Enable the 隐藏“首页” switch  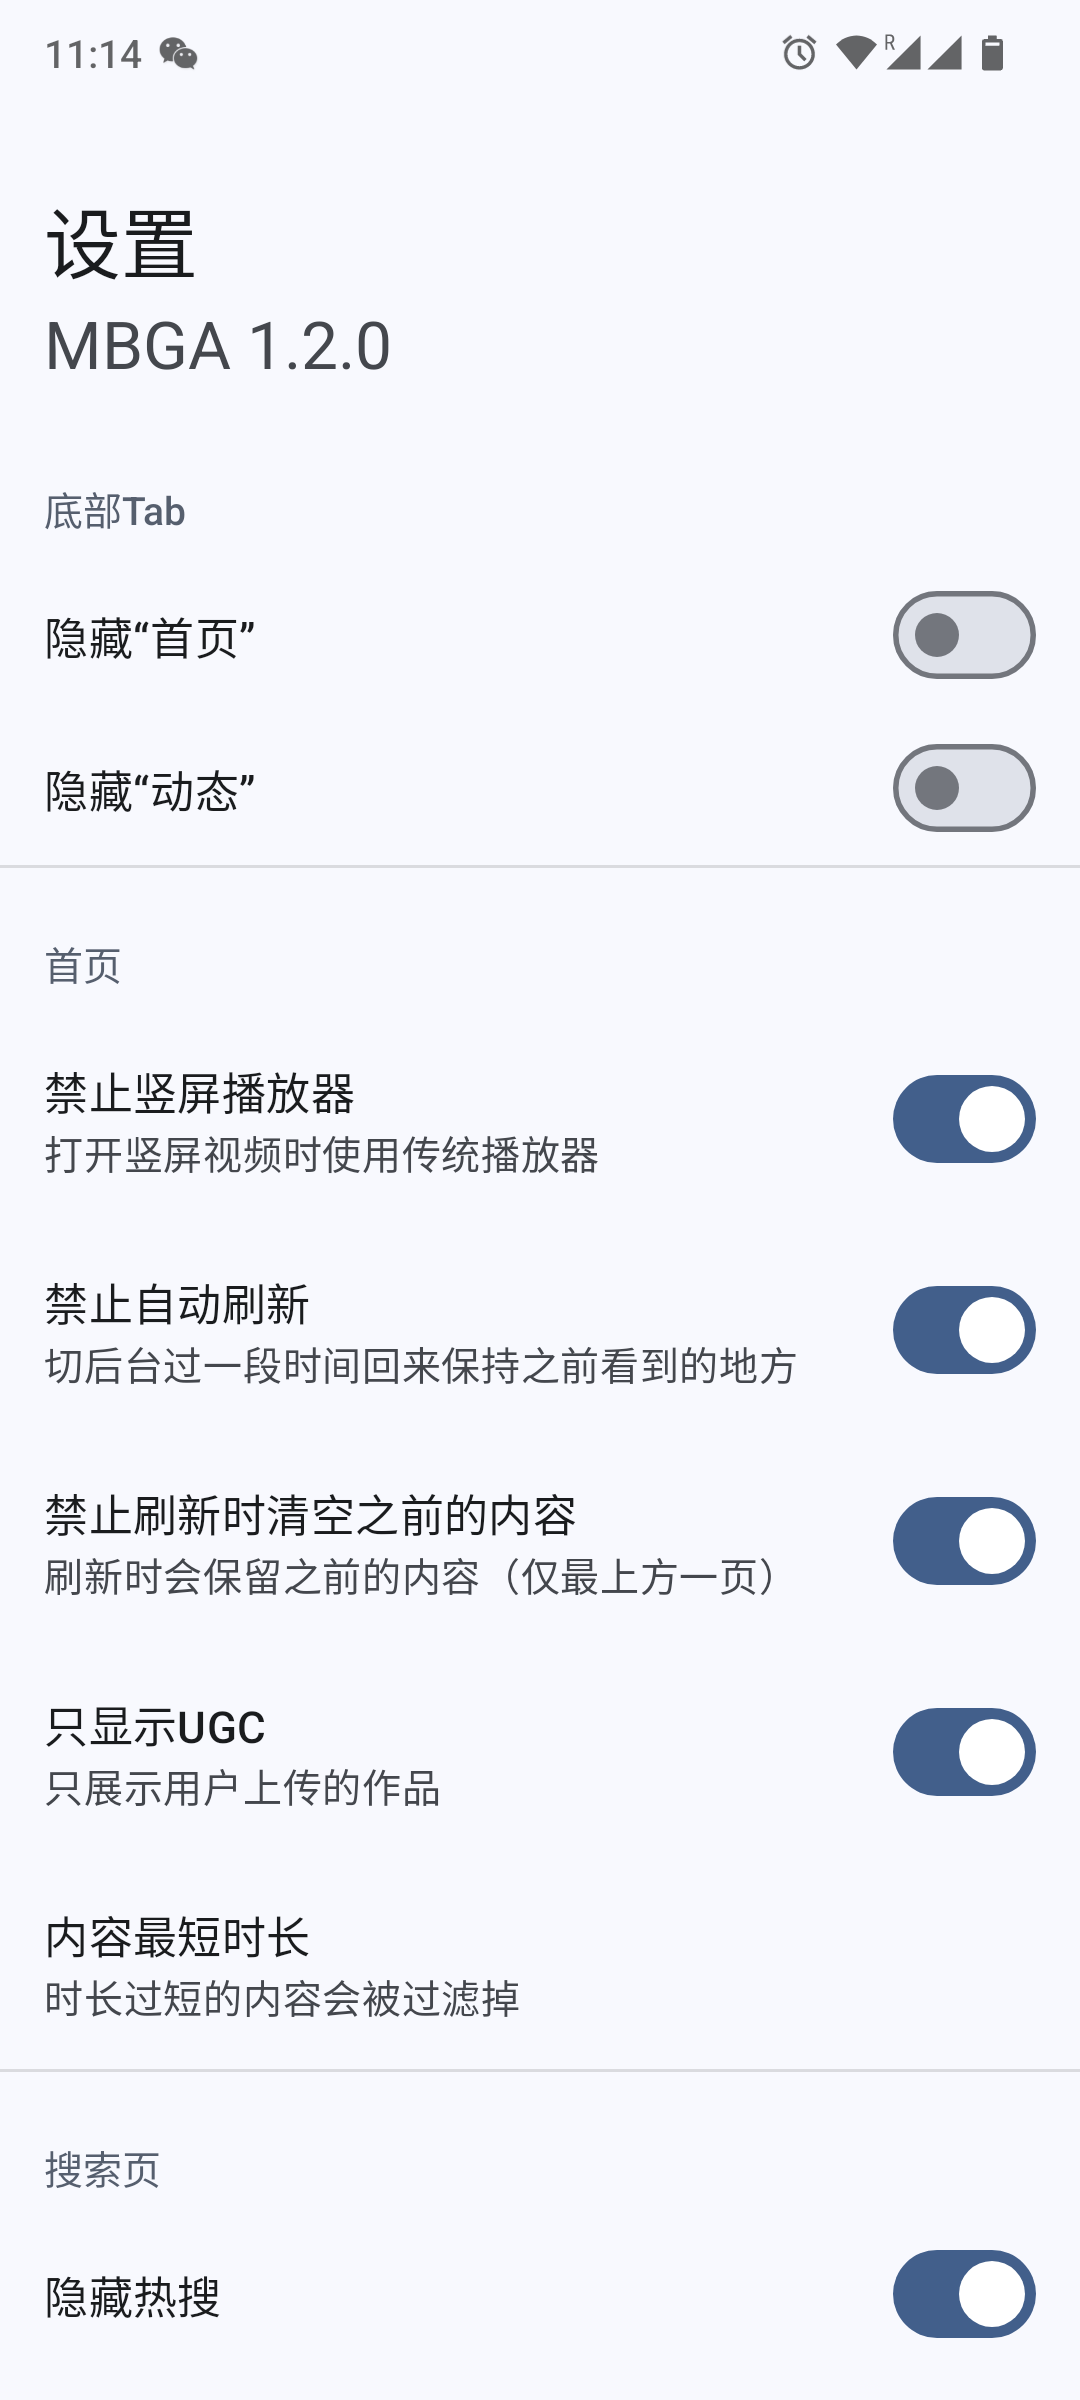click(963, 635)
